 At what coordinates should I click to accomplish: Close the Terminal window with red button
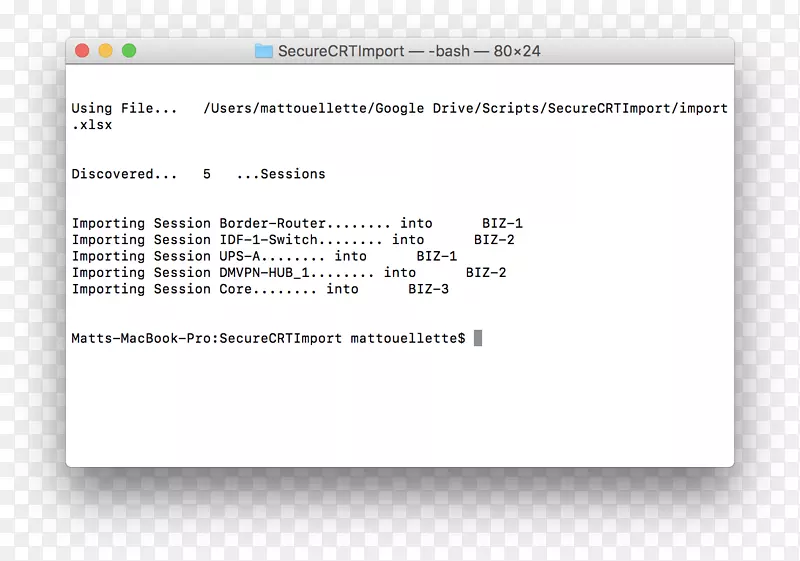point(84,51)
